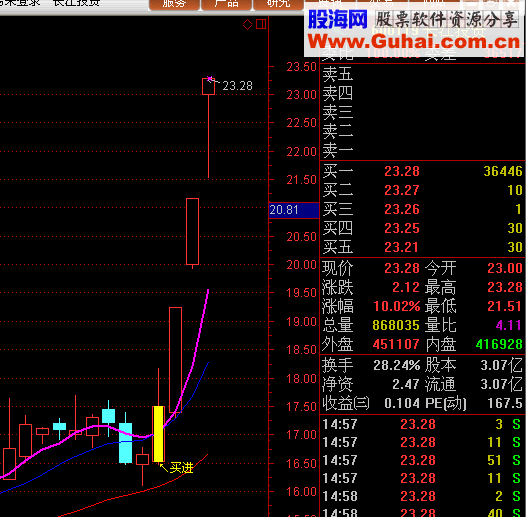Open the 服务 tab

[174, 4]
